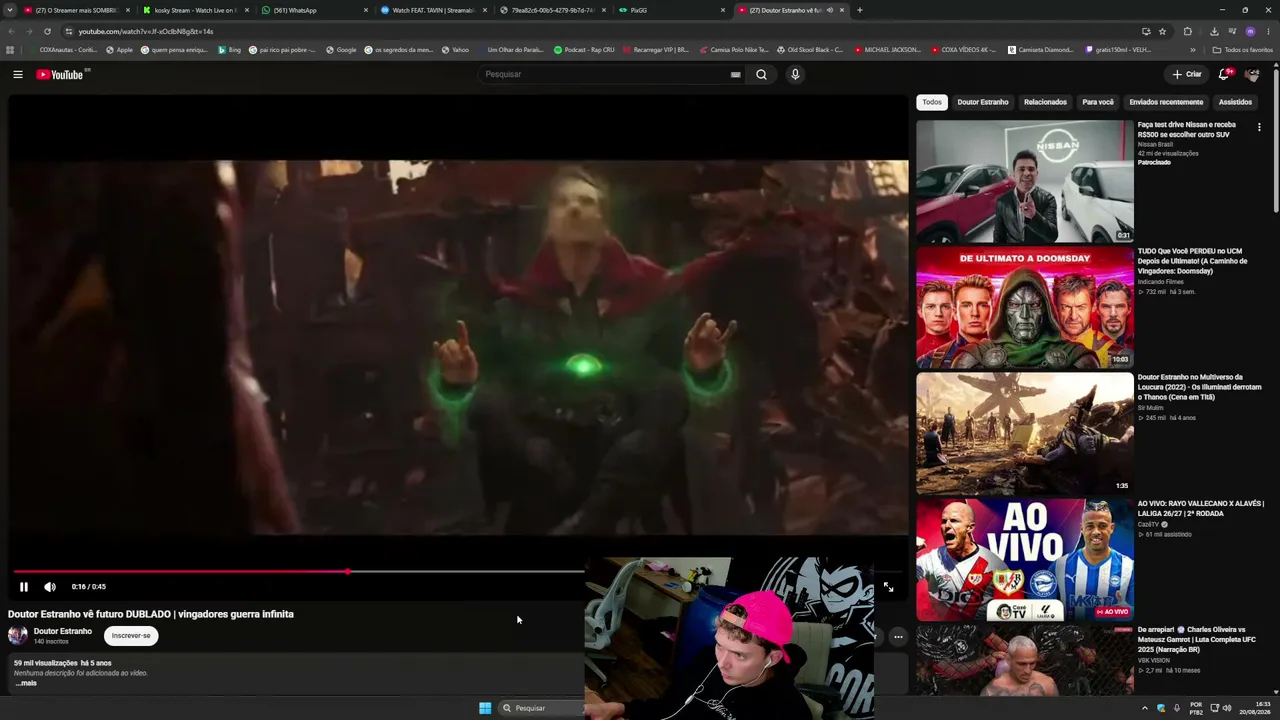This screenshot has width=1280, height=720.
Task: Expand the video description with '...mais'
Action: [x=26, y=683]
